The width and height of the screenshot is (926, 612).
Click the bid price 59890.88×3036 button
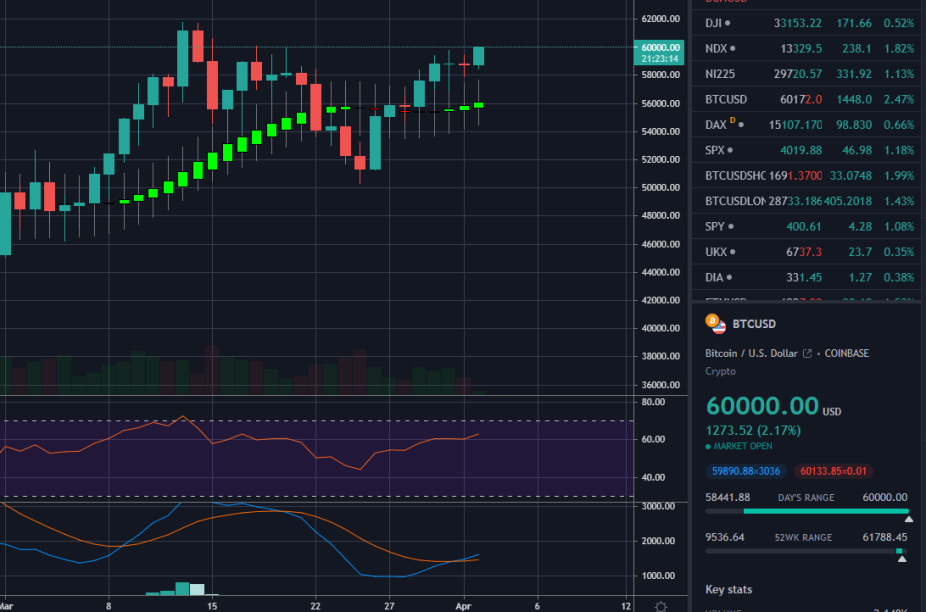point(746,471)
